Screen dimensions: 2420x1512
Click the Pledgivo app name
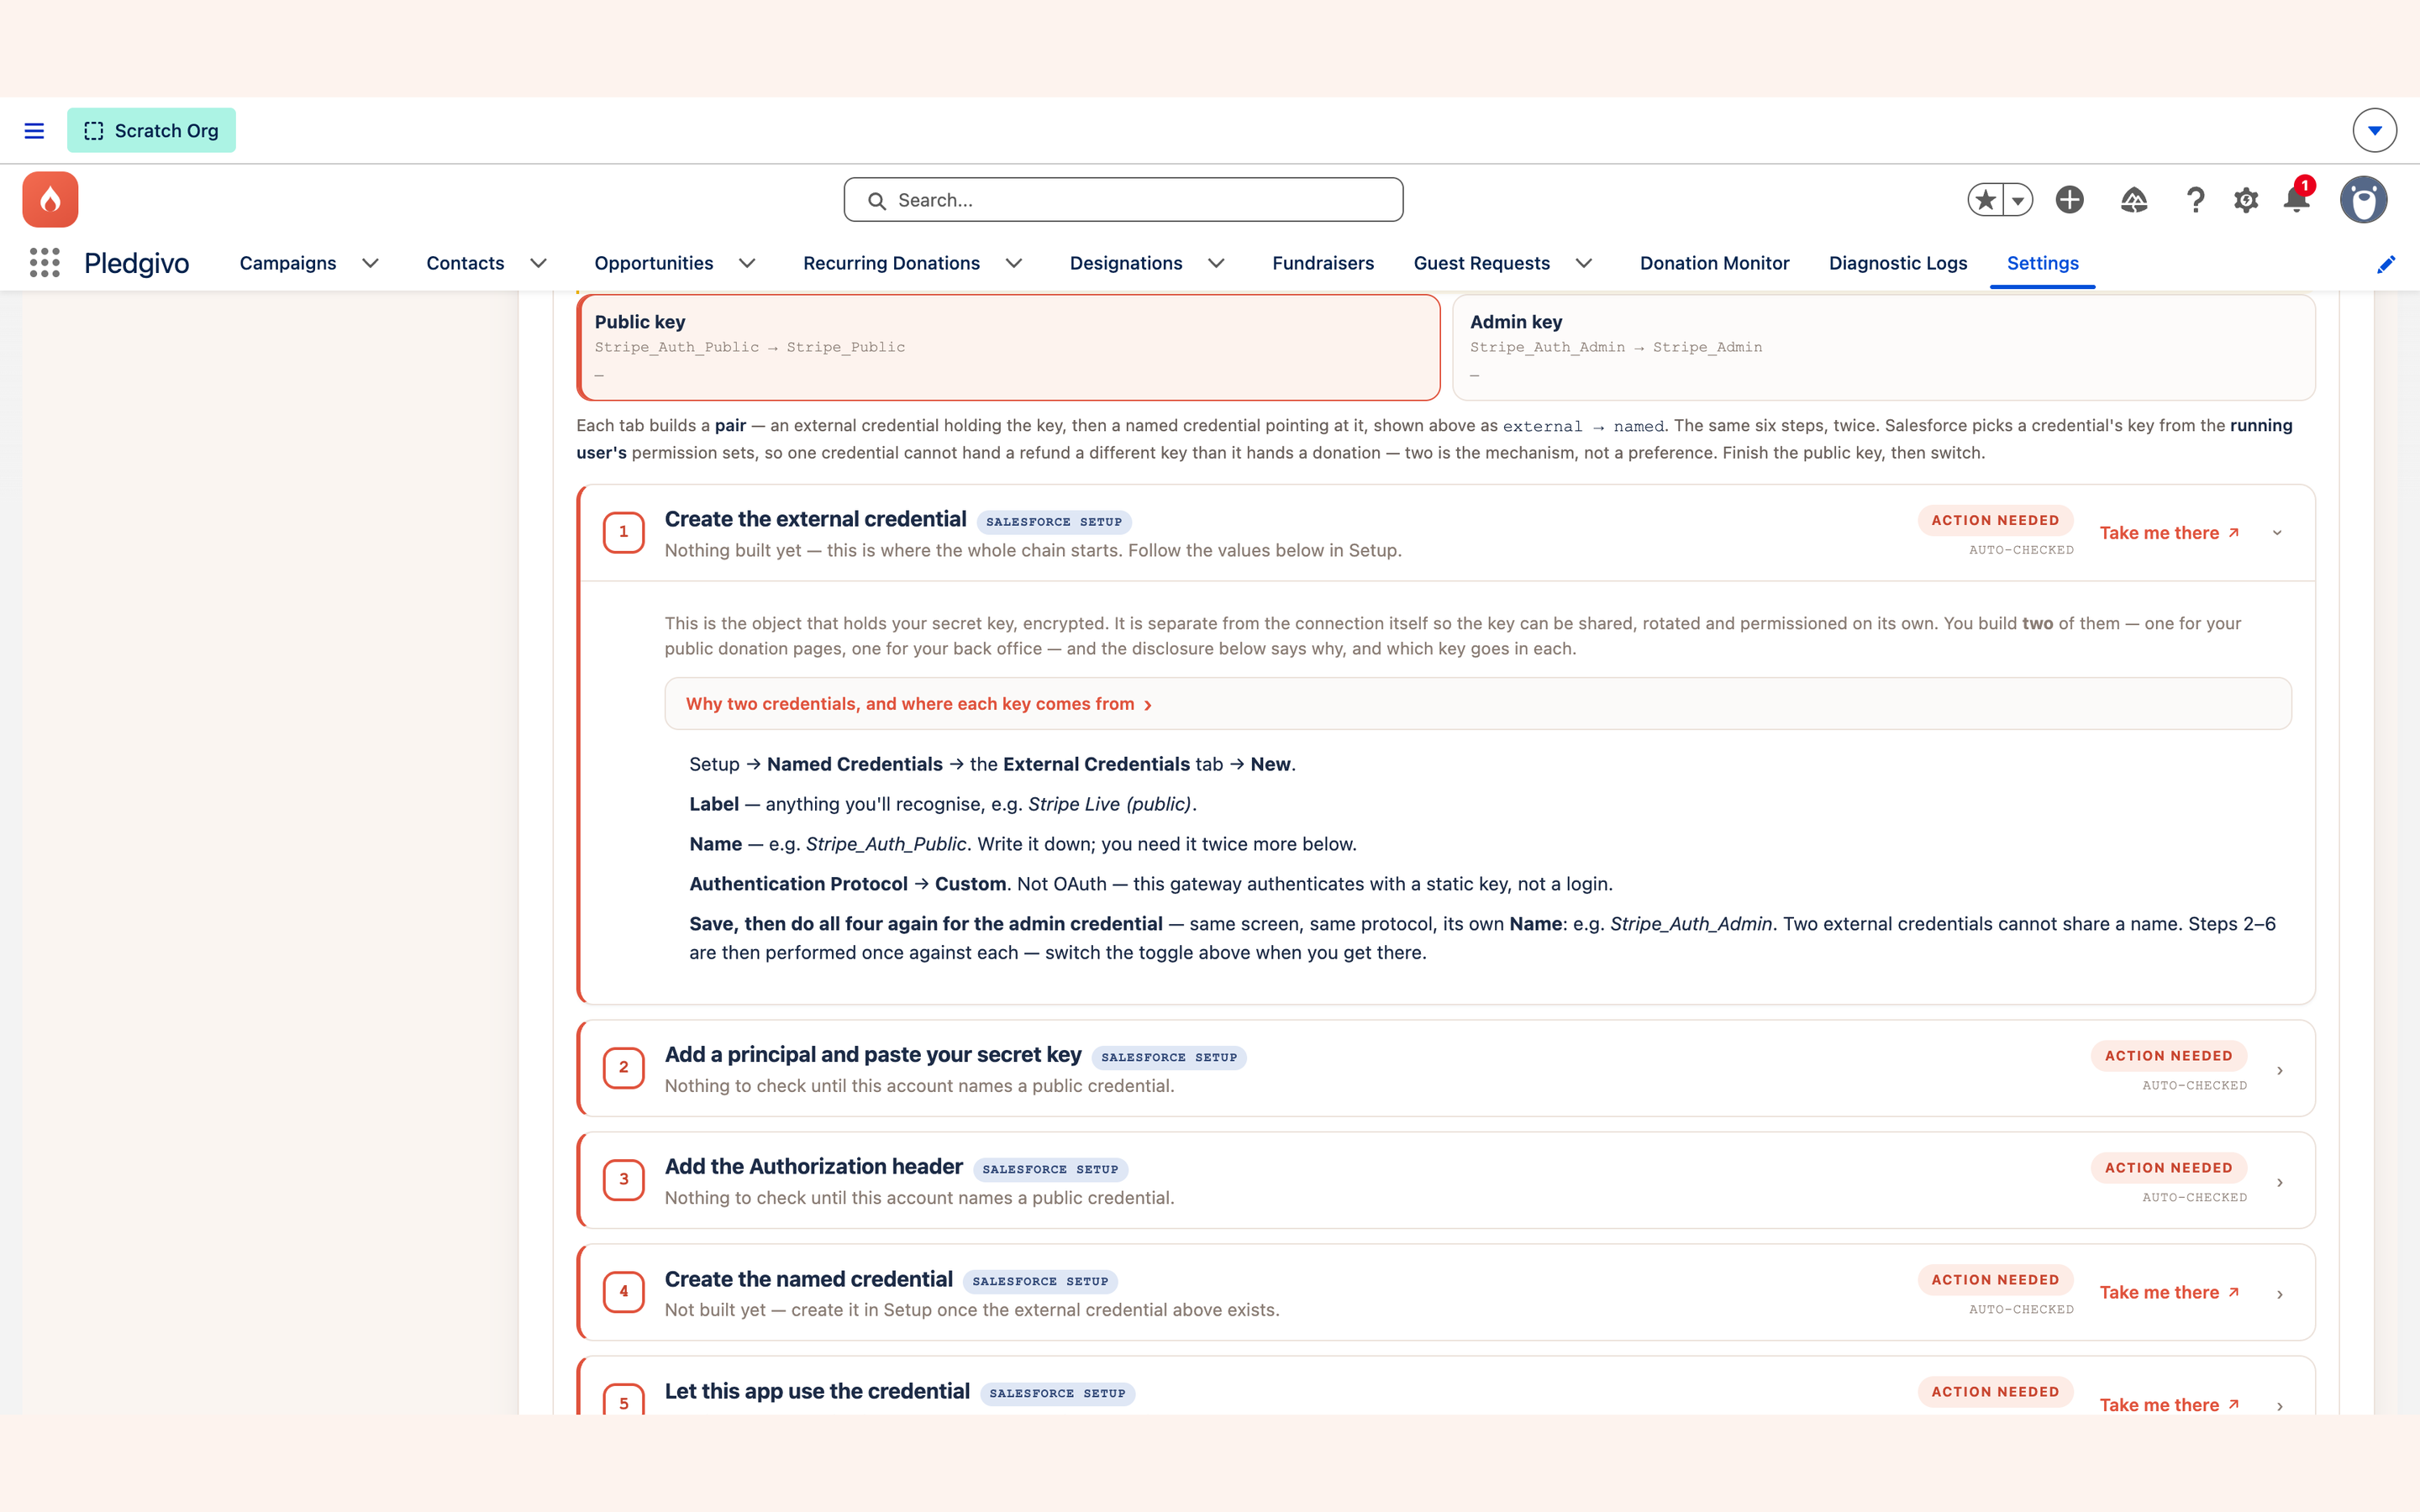137,263
